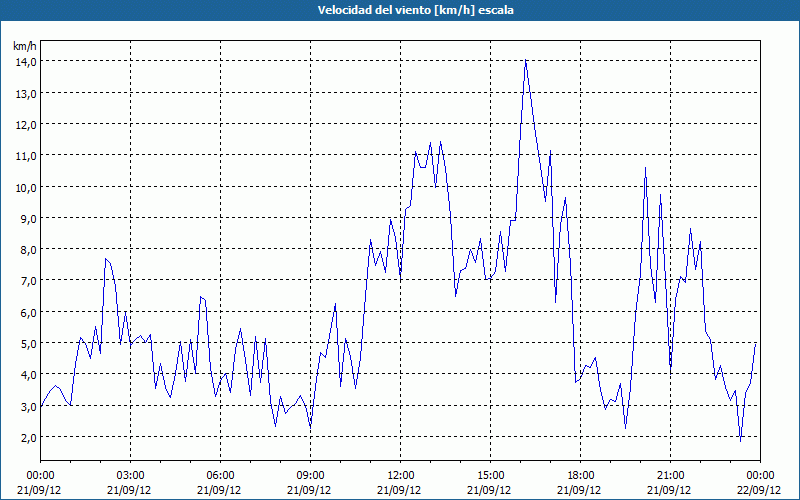This screenshot has height=500, width=800.
Task: Click the 22/09/12 date label
Action: (x=759, y=490)
